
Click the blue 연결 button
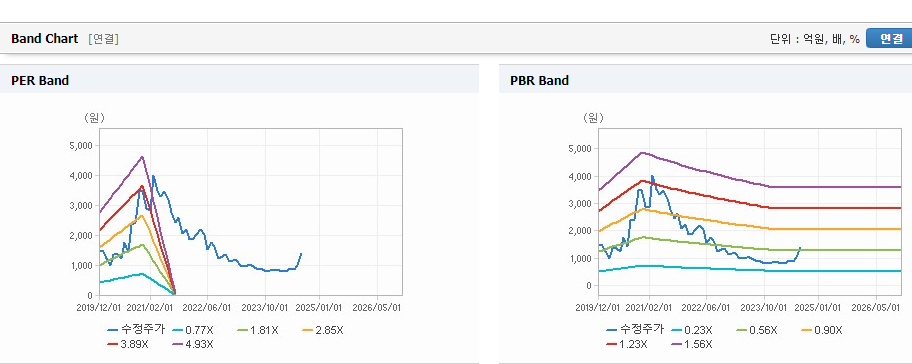pos(889,38)
